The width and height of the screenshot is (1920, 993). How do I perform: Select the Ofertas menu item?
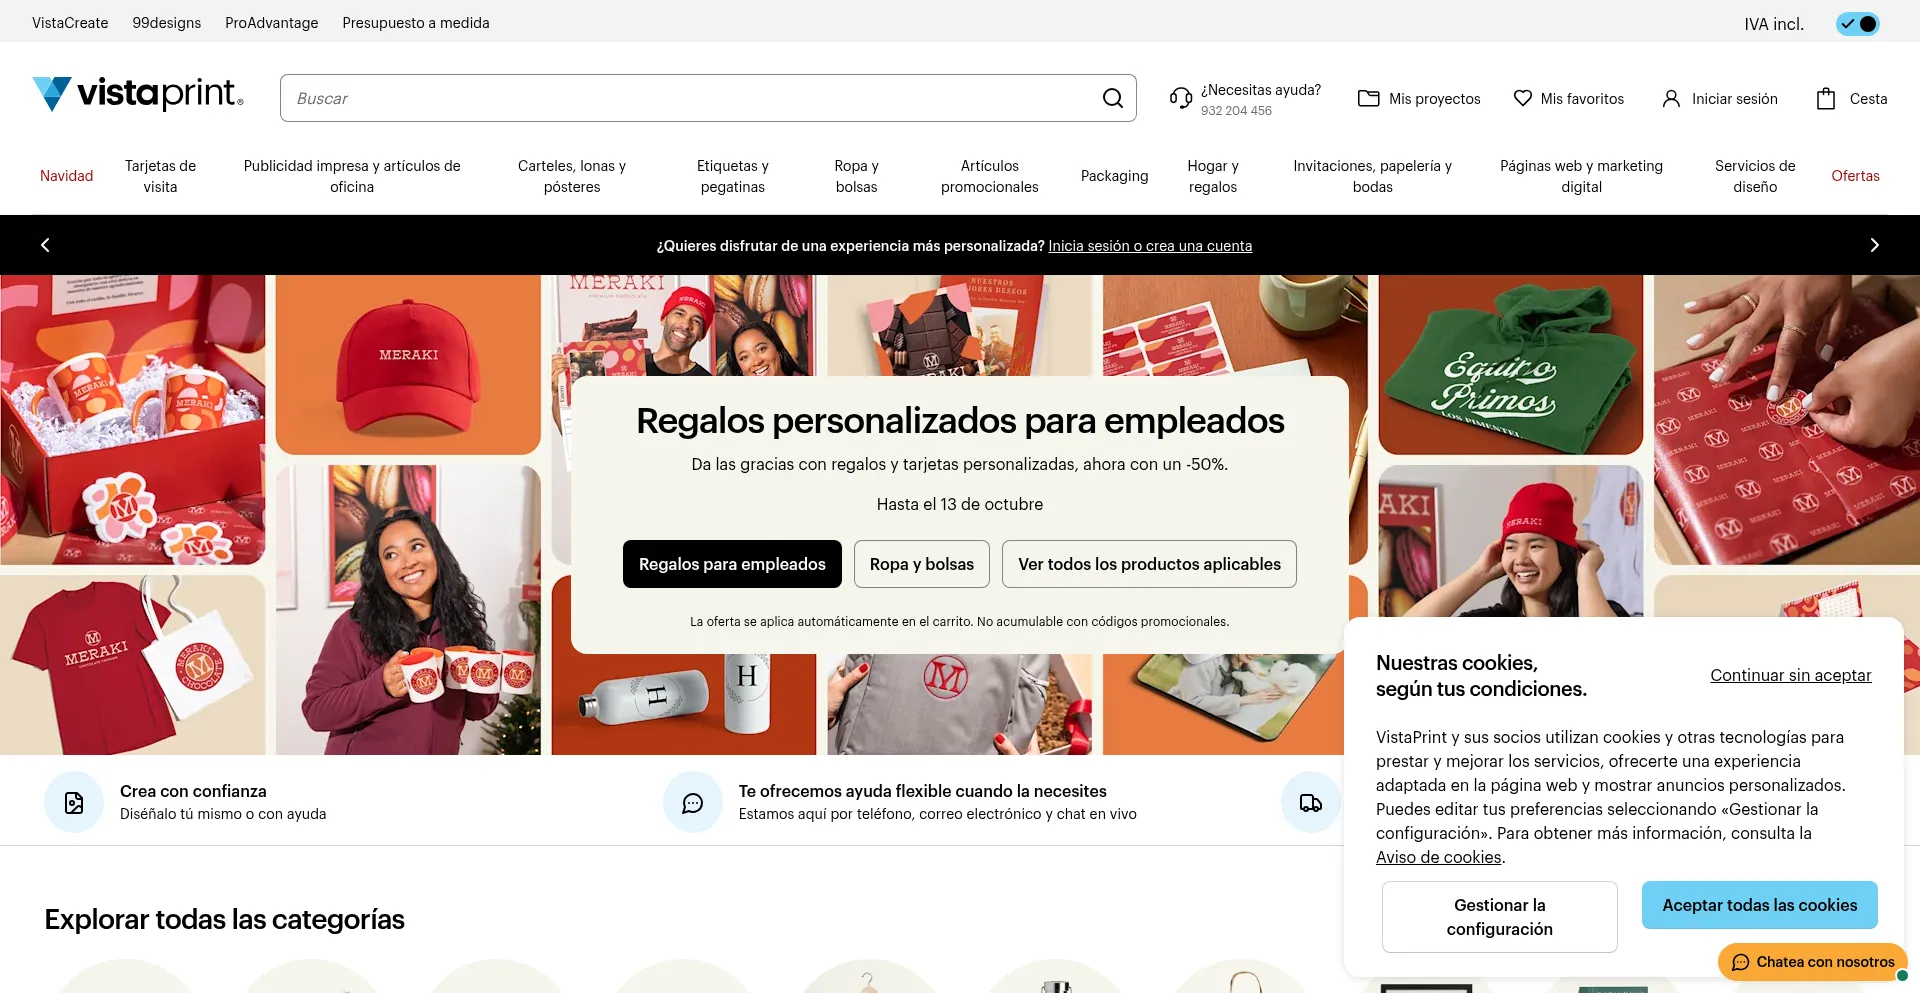click(x=1855, y=176)
